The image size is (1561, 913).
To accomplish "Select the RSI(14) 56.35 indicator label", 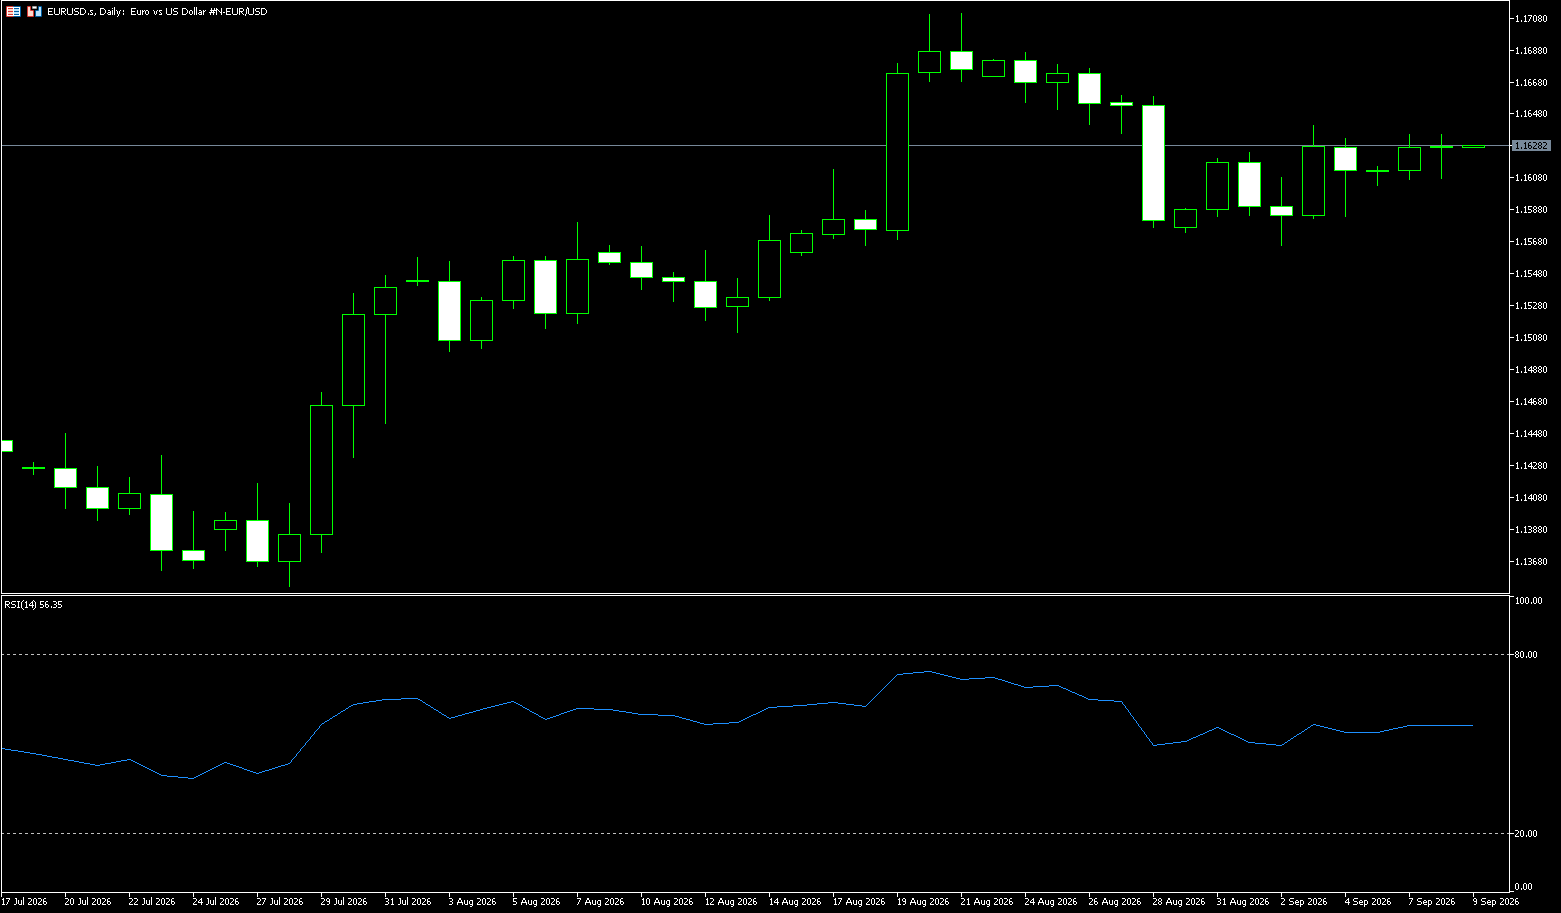I will [33, 605].
